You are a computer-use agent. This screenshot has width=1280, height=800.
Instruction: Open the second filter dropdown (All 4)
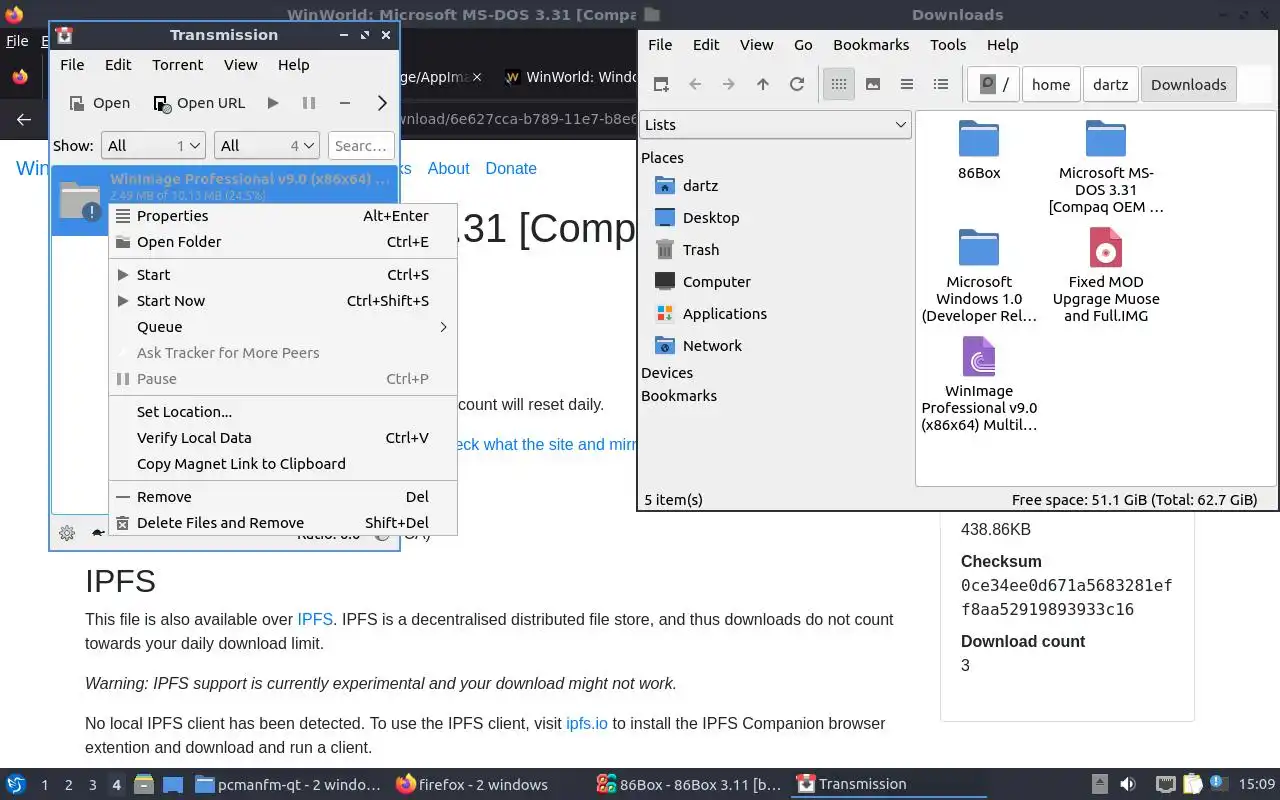tap(266, 146)
